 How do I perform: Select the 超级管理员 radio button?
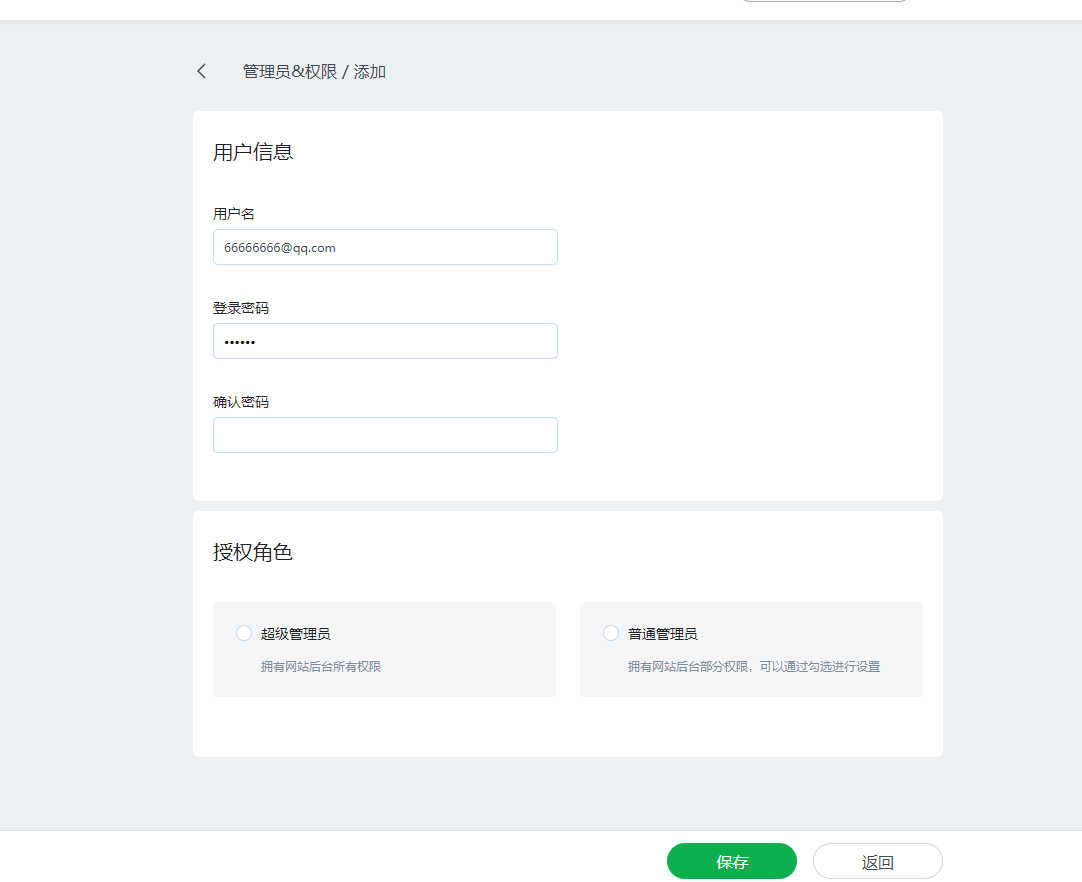(244, 633)
